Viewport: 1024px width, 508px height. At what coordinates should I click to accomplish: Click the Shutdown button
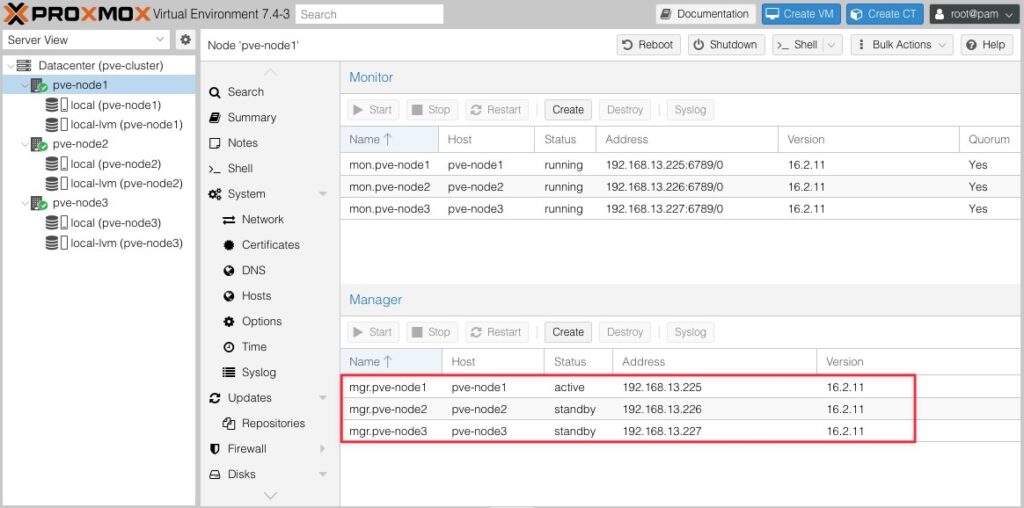pyautogui.click(x=726, y=44)
